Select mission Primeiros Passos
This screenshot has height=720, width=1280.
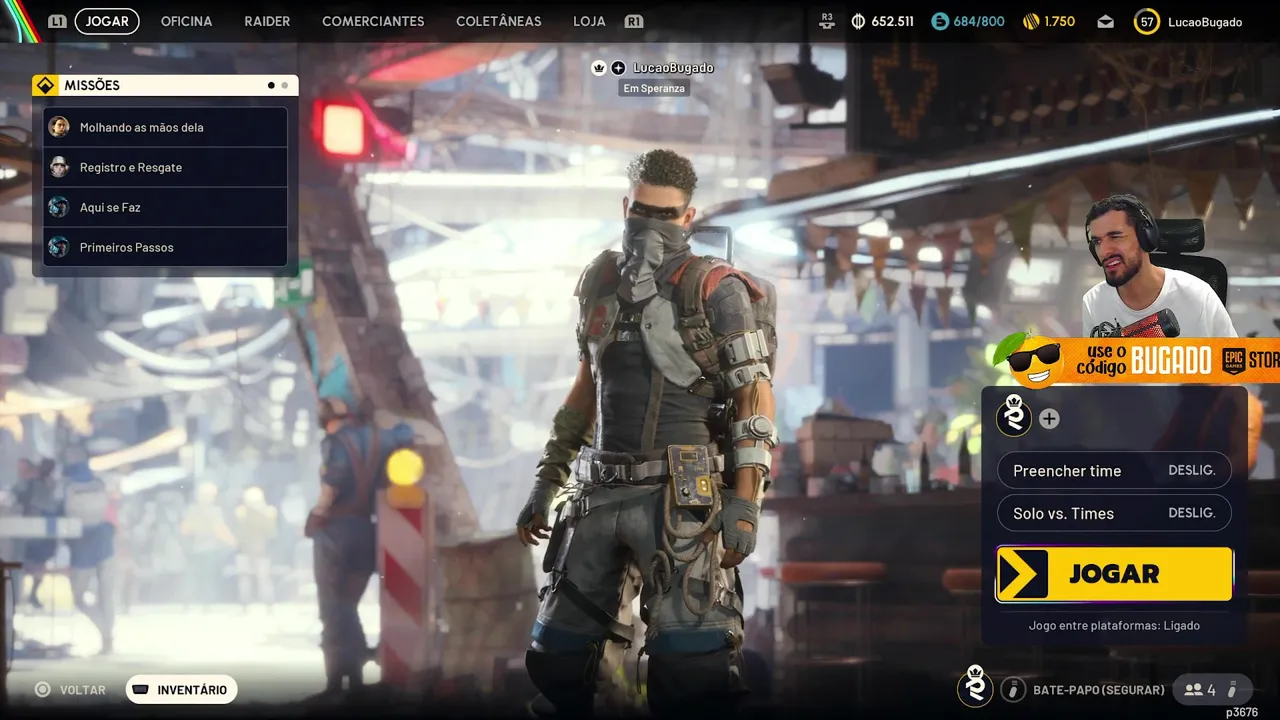coord(166,247)
